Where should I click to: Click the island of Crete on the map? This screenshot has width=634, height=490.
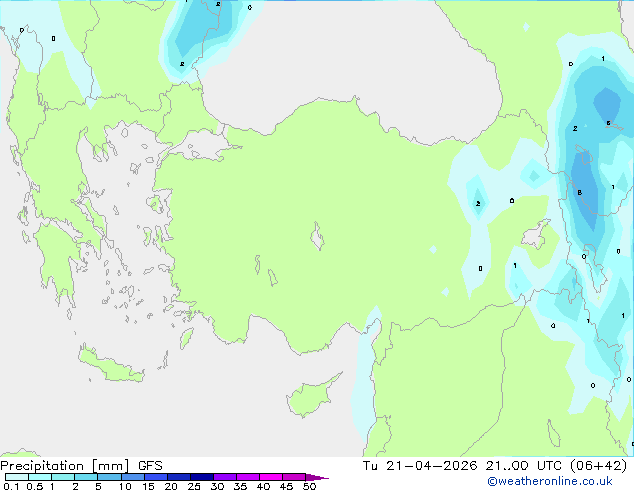tap(111, 364)
